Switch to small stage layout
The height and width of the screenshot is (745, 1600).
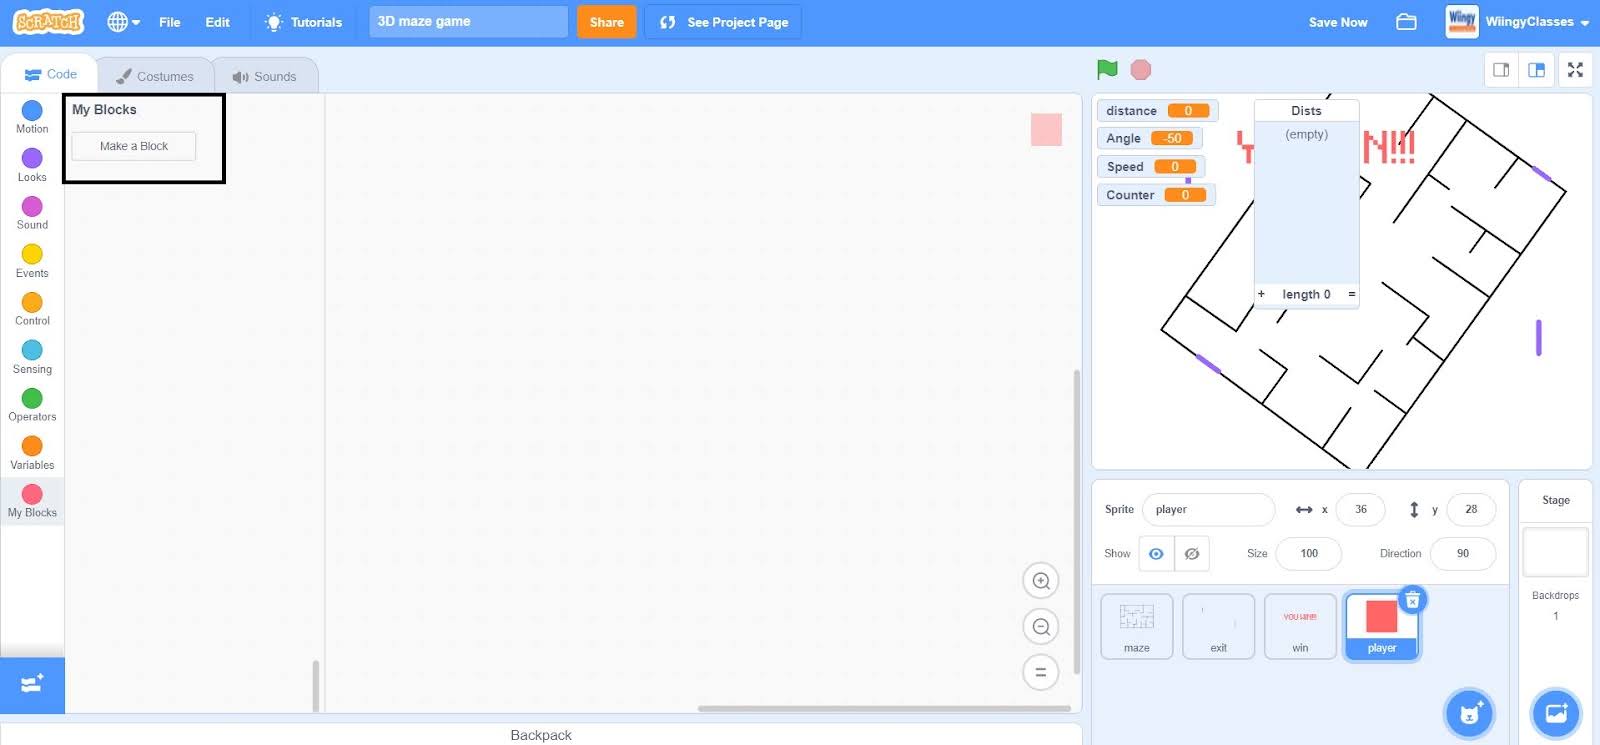(x=1501, y=70)
